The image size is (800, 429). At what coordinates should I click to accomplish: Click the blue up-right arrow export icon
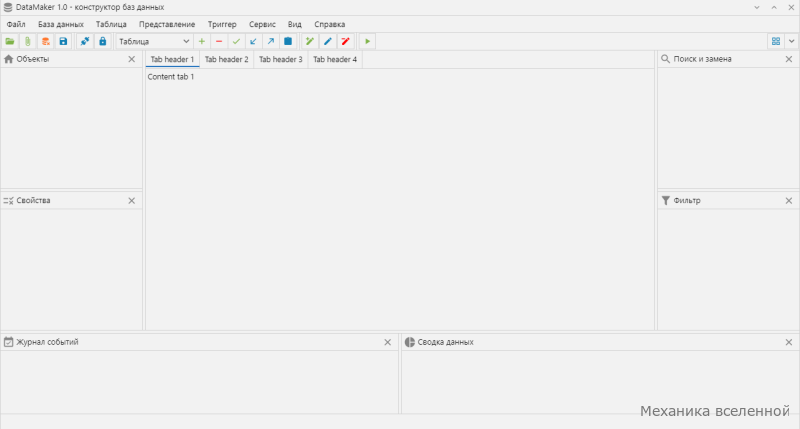[x=271, y=41]
